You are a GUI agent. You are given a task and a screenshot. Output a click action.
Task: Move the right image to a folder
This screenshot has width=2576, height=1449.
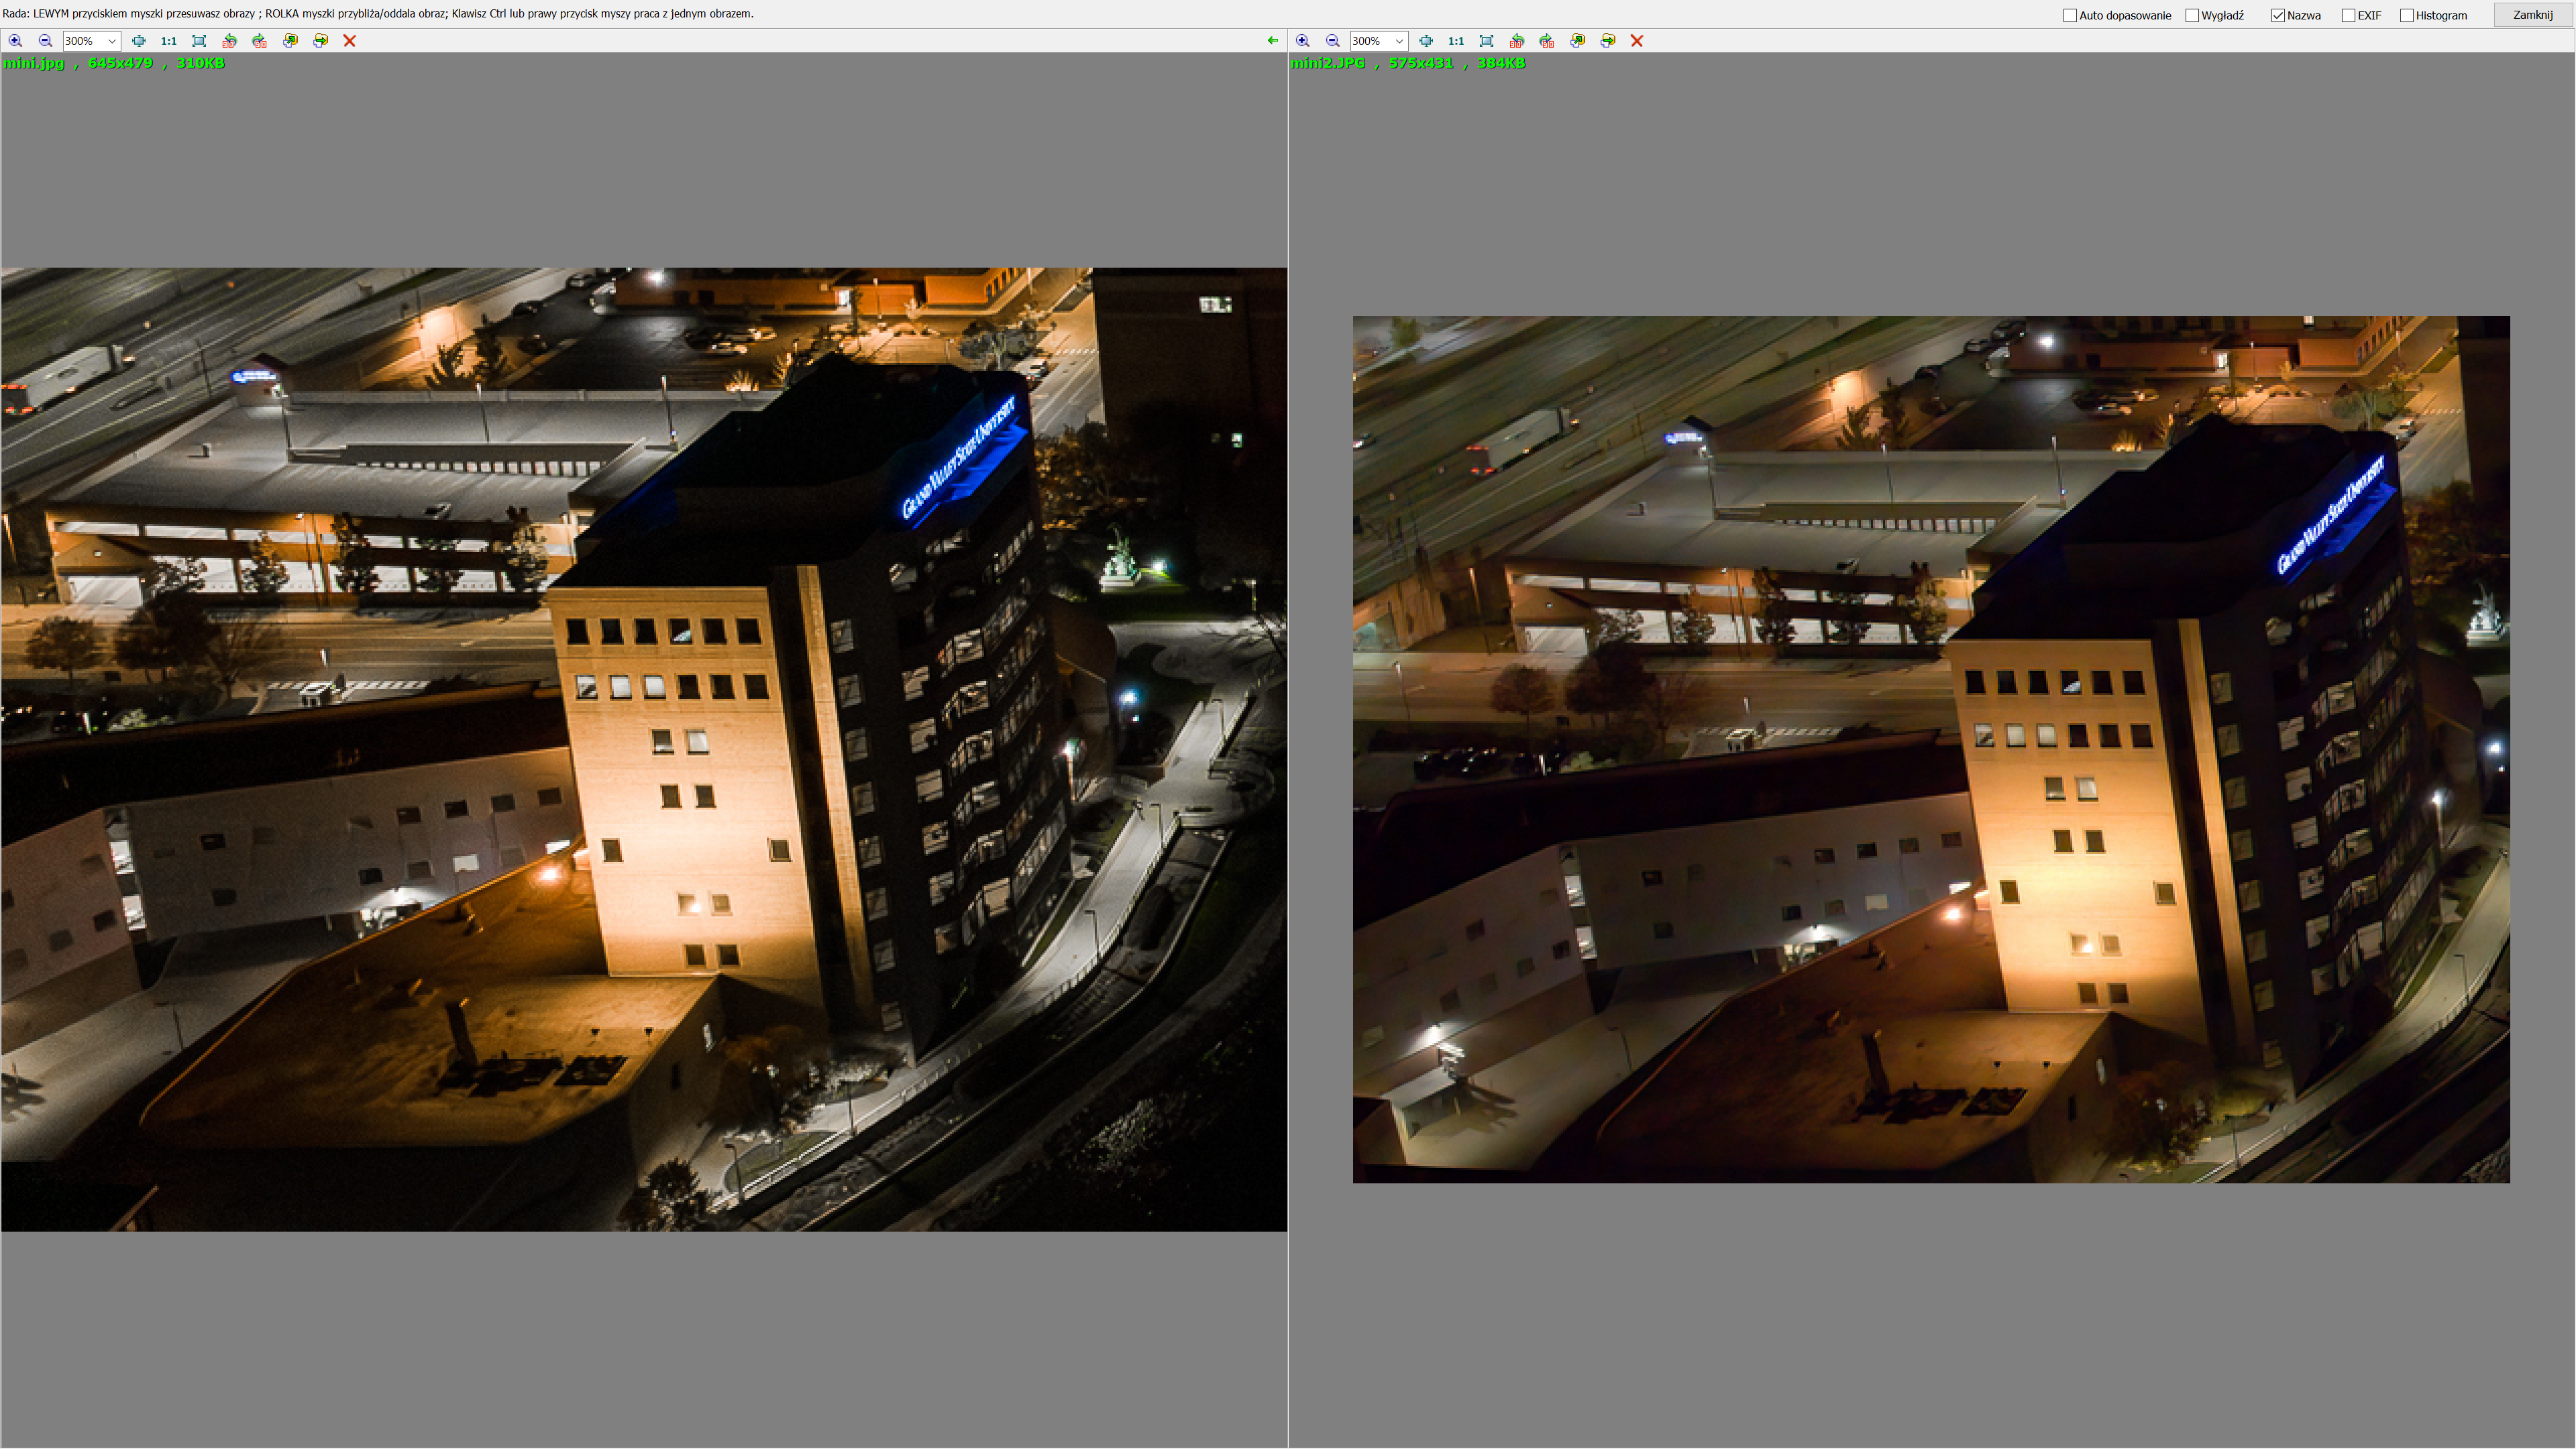1608,41
